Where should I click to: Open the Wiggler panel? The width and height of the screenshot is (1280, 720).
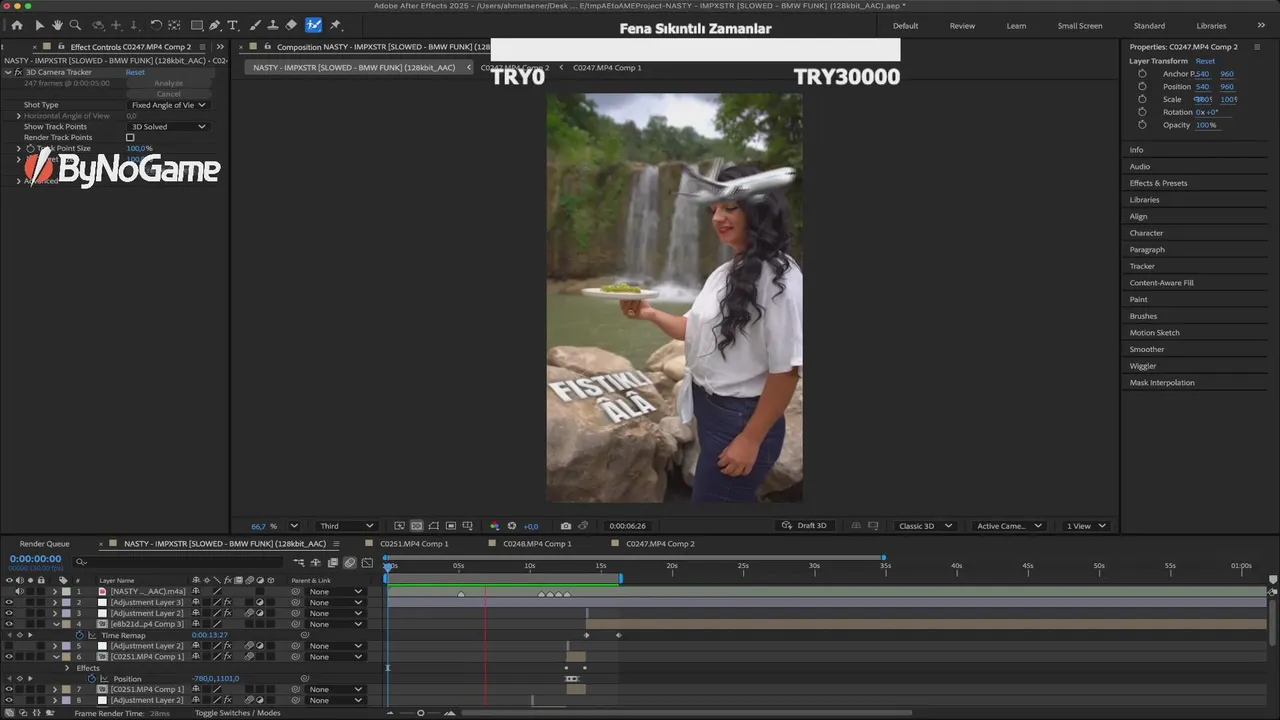point(1142,366)
